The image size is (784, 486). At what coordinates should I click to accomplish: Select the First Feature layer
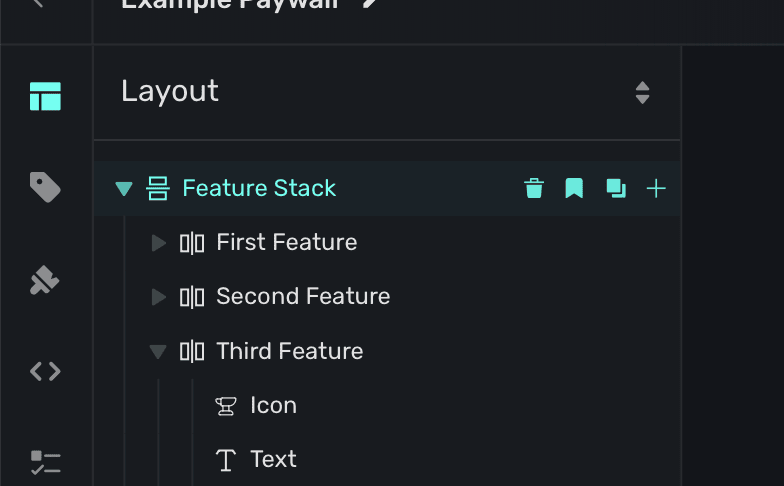click(286, 243)
